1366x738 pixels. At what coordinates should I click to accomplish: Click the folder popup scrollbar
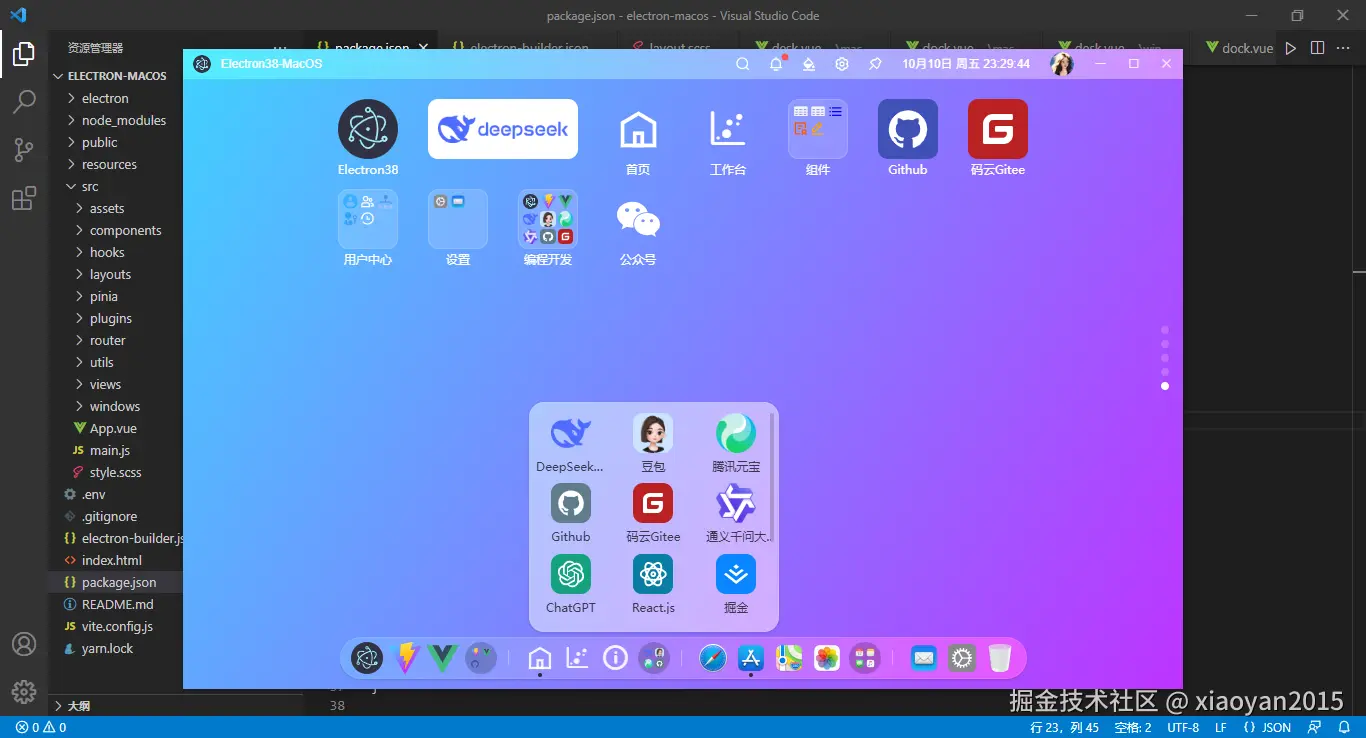tap(772, 477)
